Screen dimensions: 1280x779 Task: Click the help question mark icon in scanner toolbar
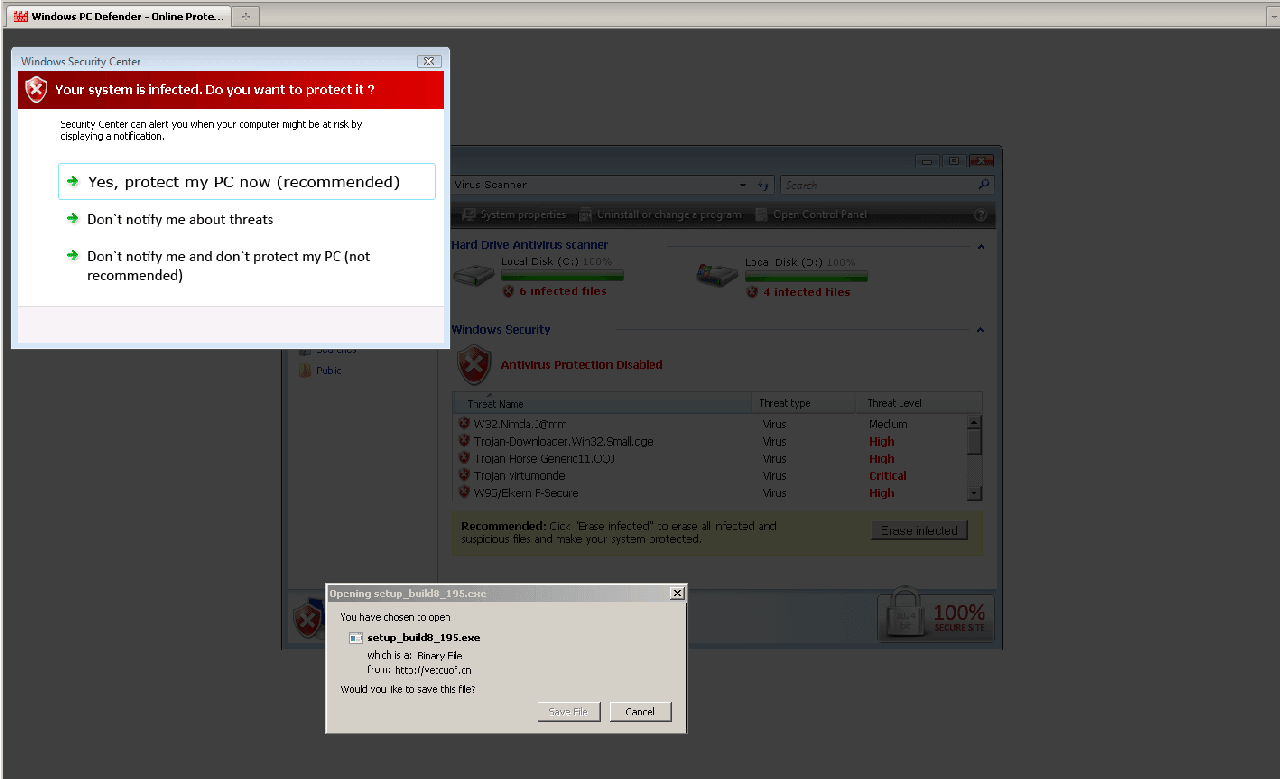coord(980,215)
